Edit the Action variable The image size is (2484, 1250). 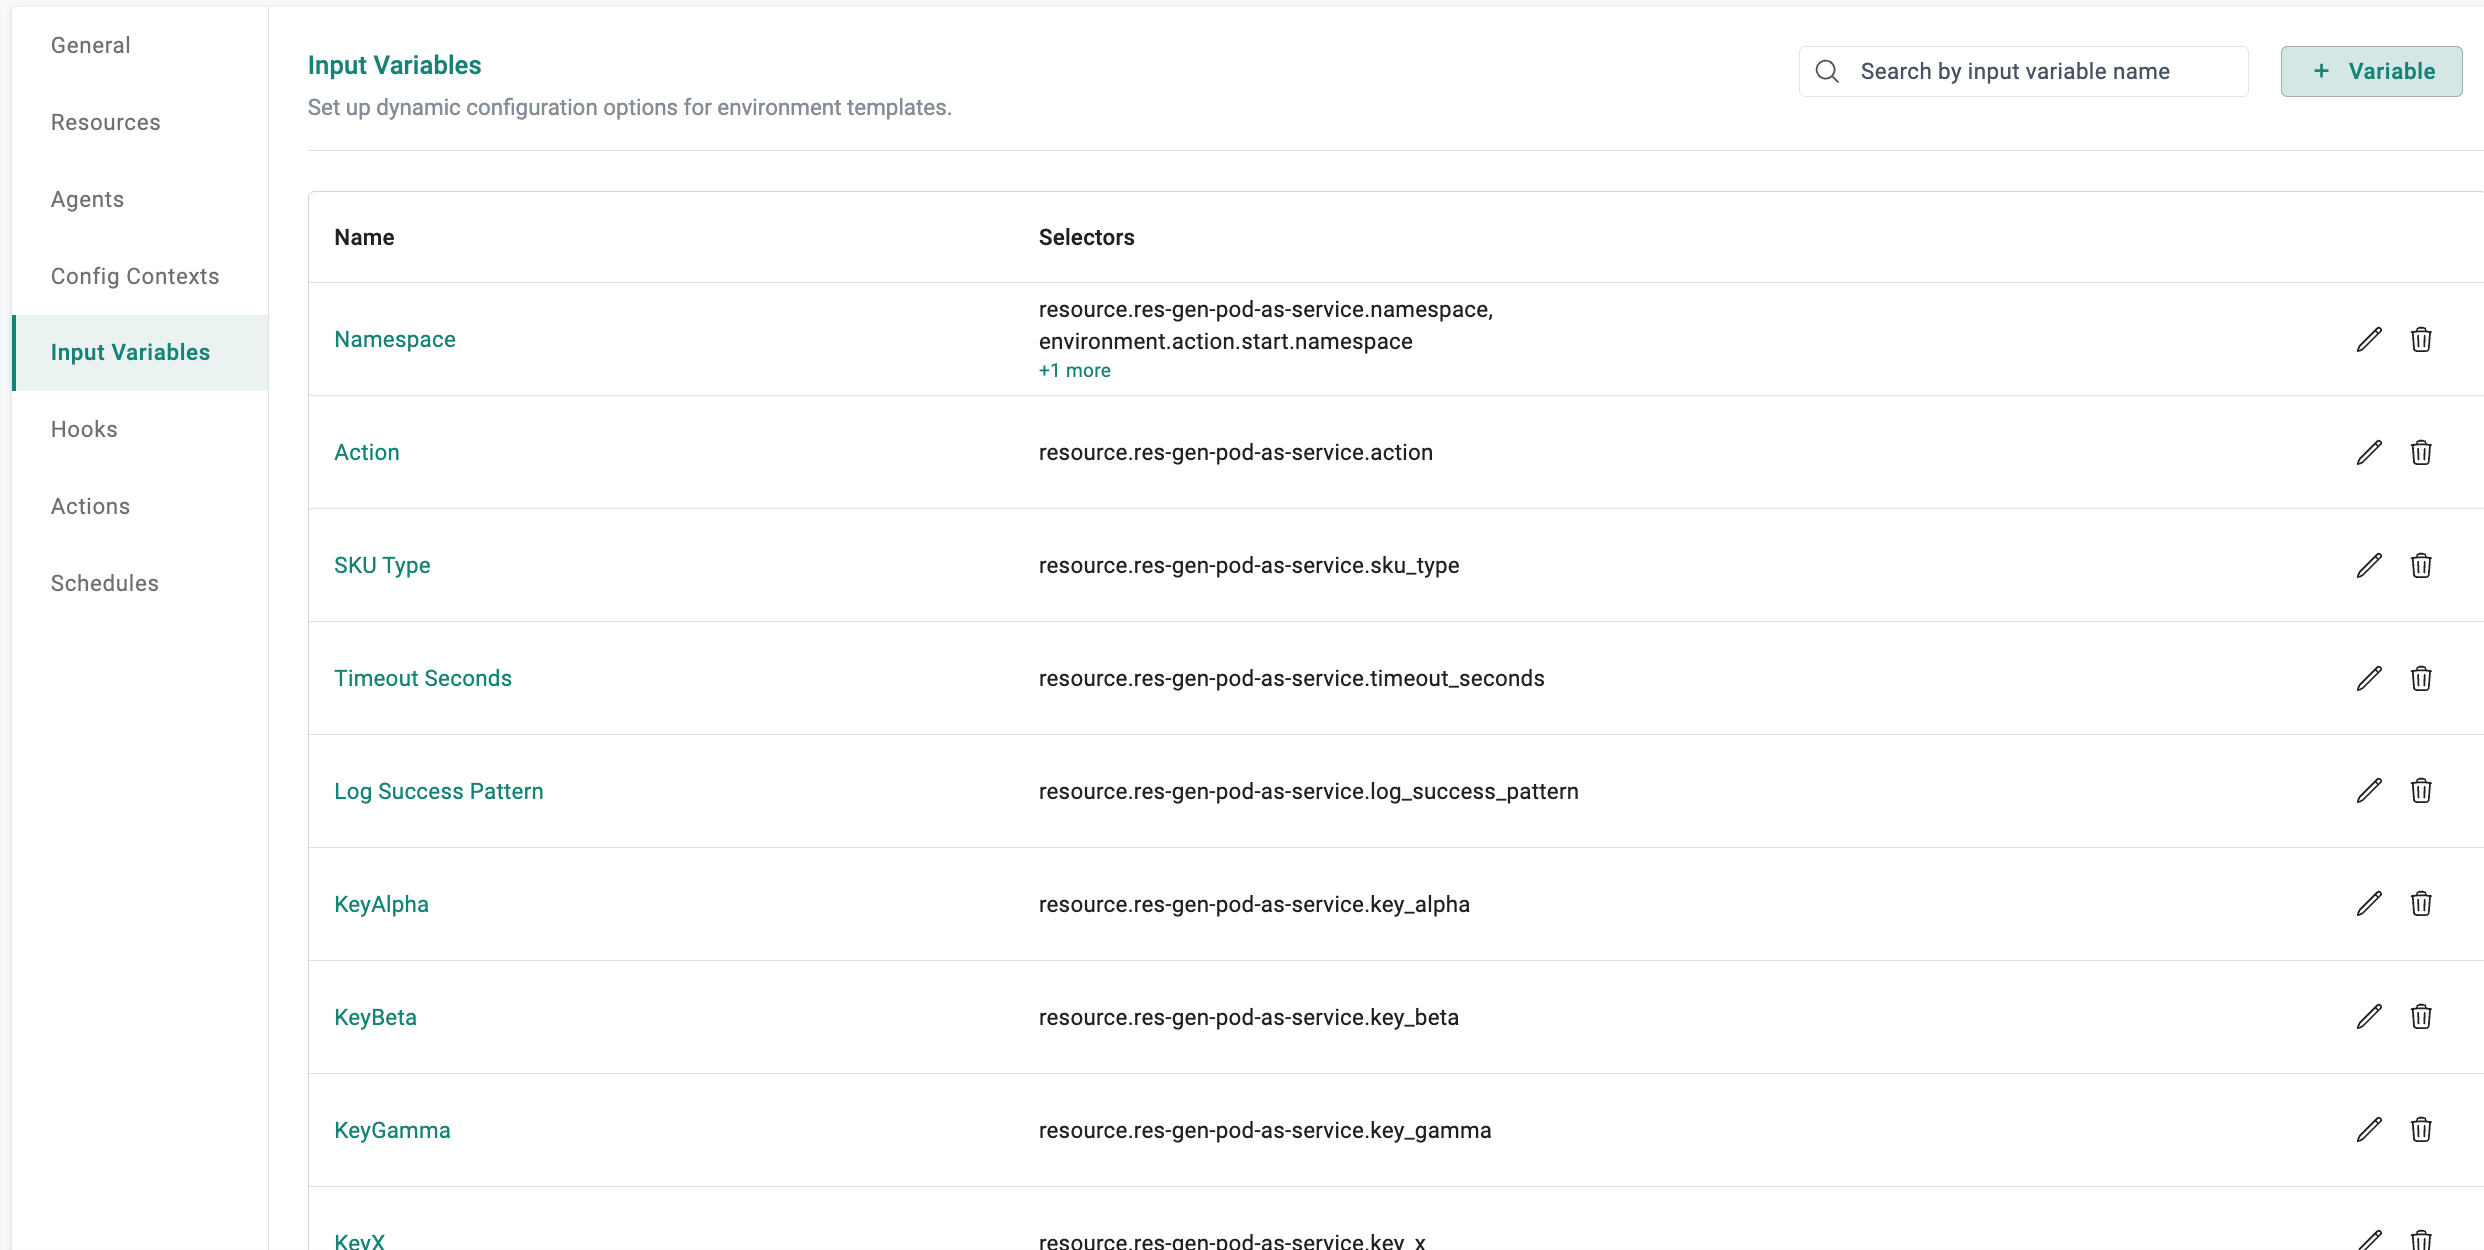pos(2368,453)
